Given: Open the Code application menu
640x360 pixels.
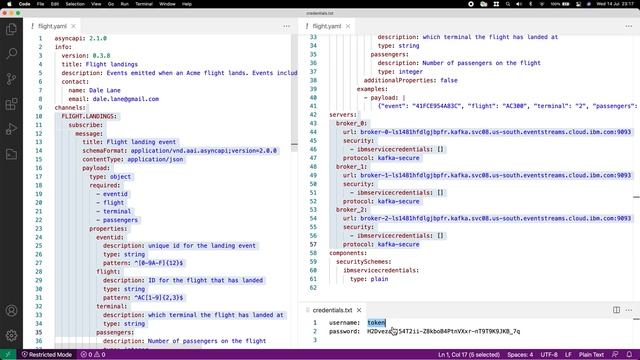Looking at the screenshot, I should coord(24,4).
